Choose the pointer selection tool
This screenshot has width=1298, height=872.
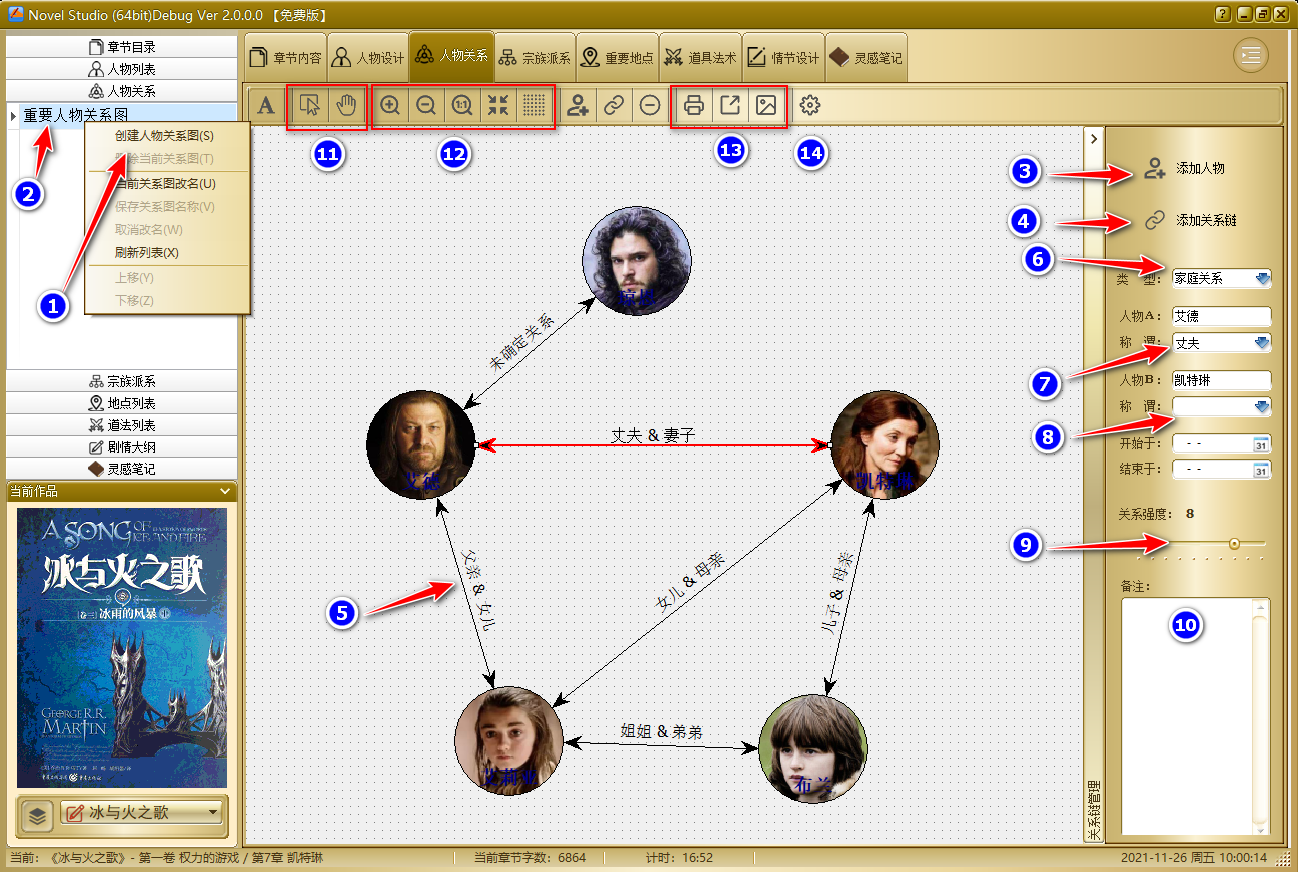pos(310,106)
